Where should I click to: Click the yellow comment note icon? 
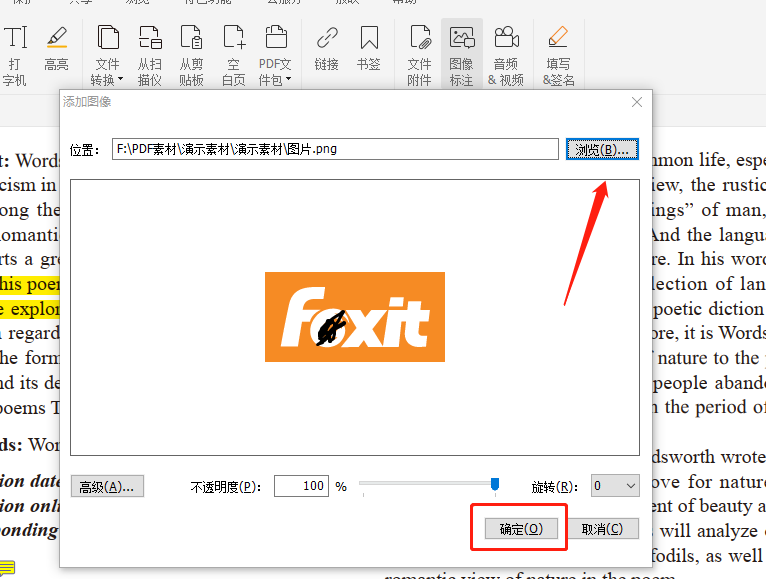(x=7, y=568)
